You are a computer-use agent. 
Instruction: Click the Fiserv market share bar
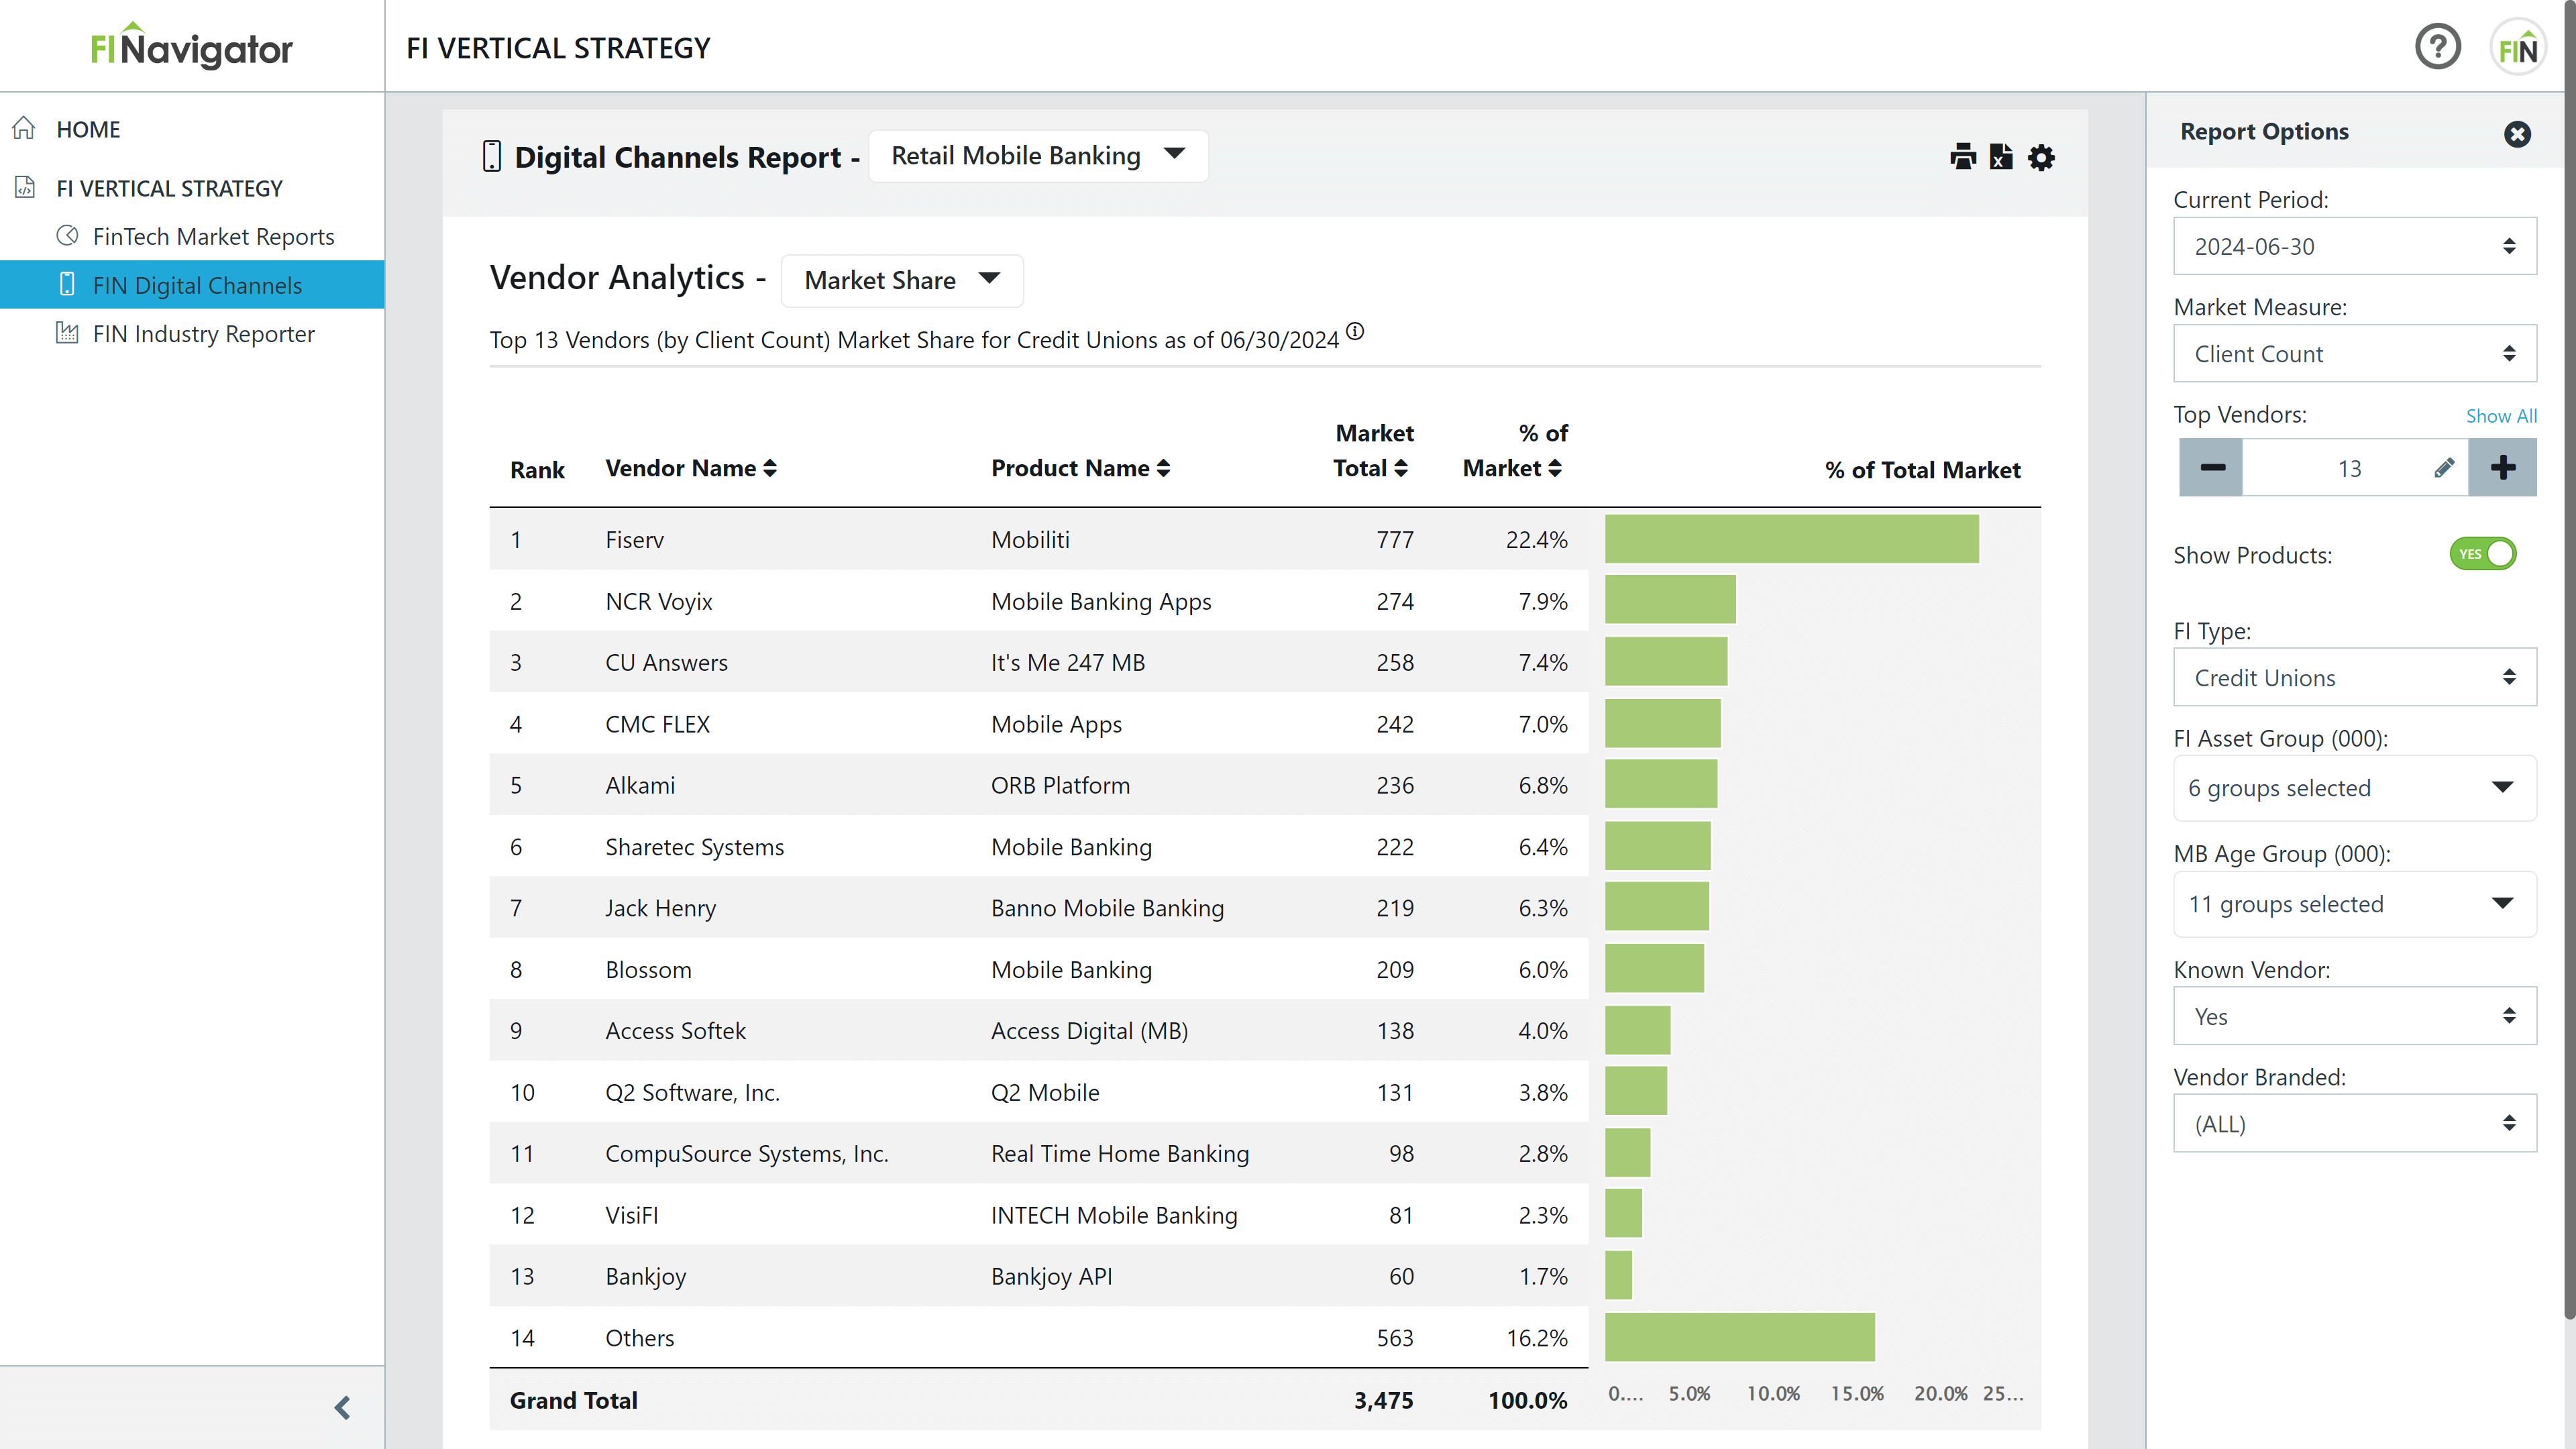click(1791, 539)
